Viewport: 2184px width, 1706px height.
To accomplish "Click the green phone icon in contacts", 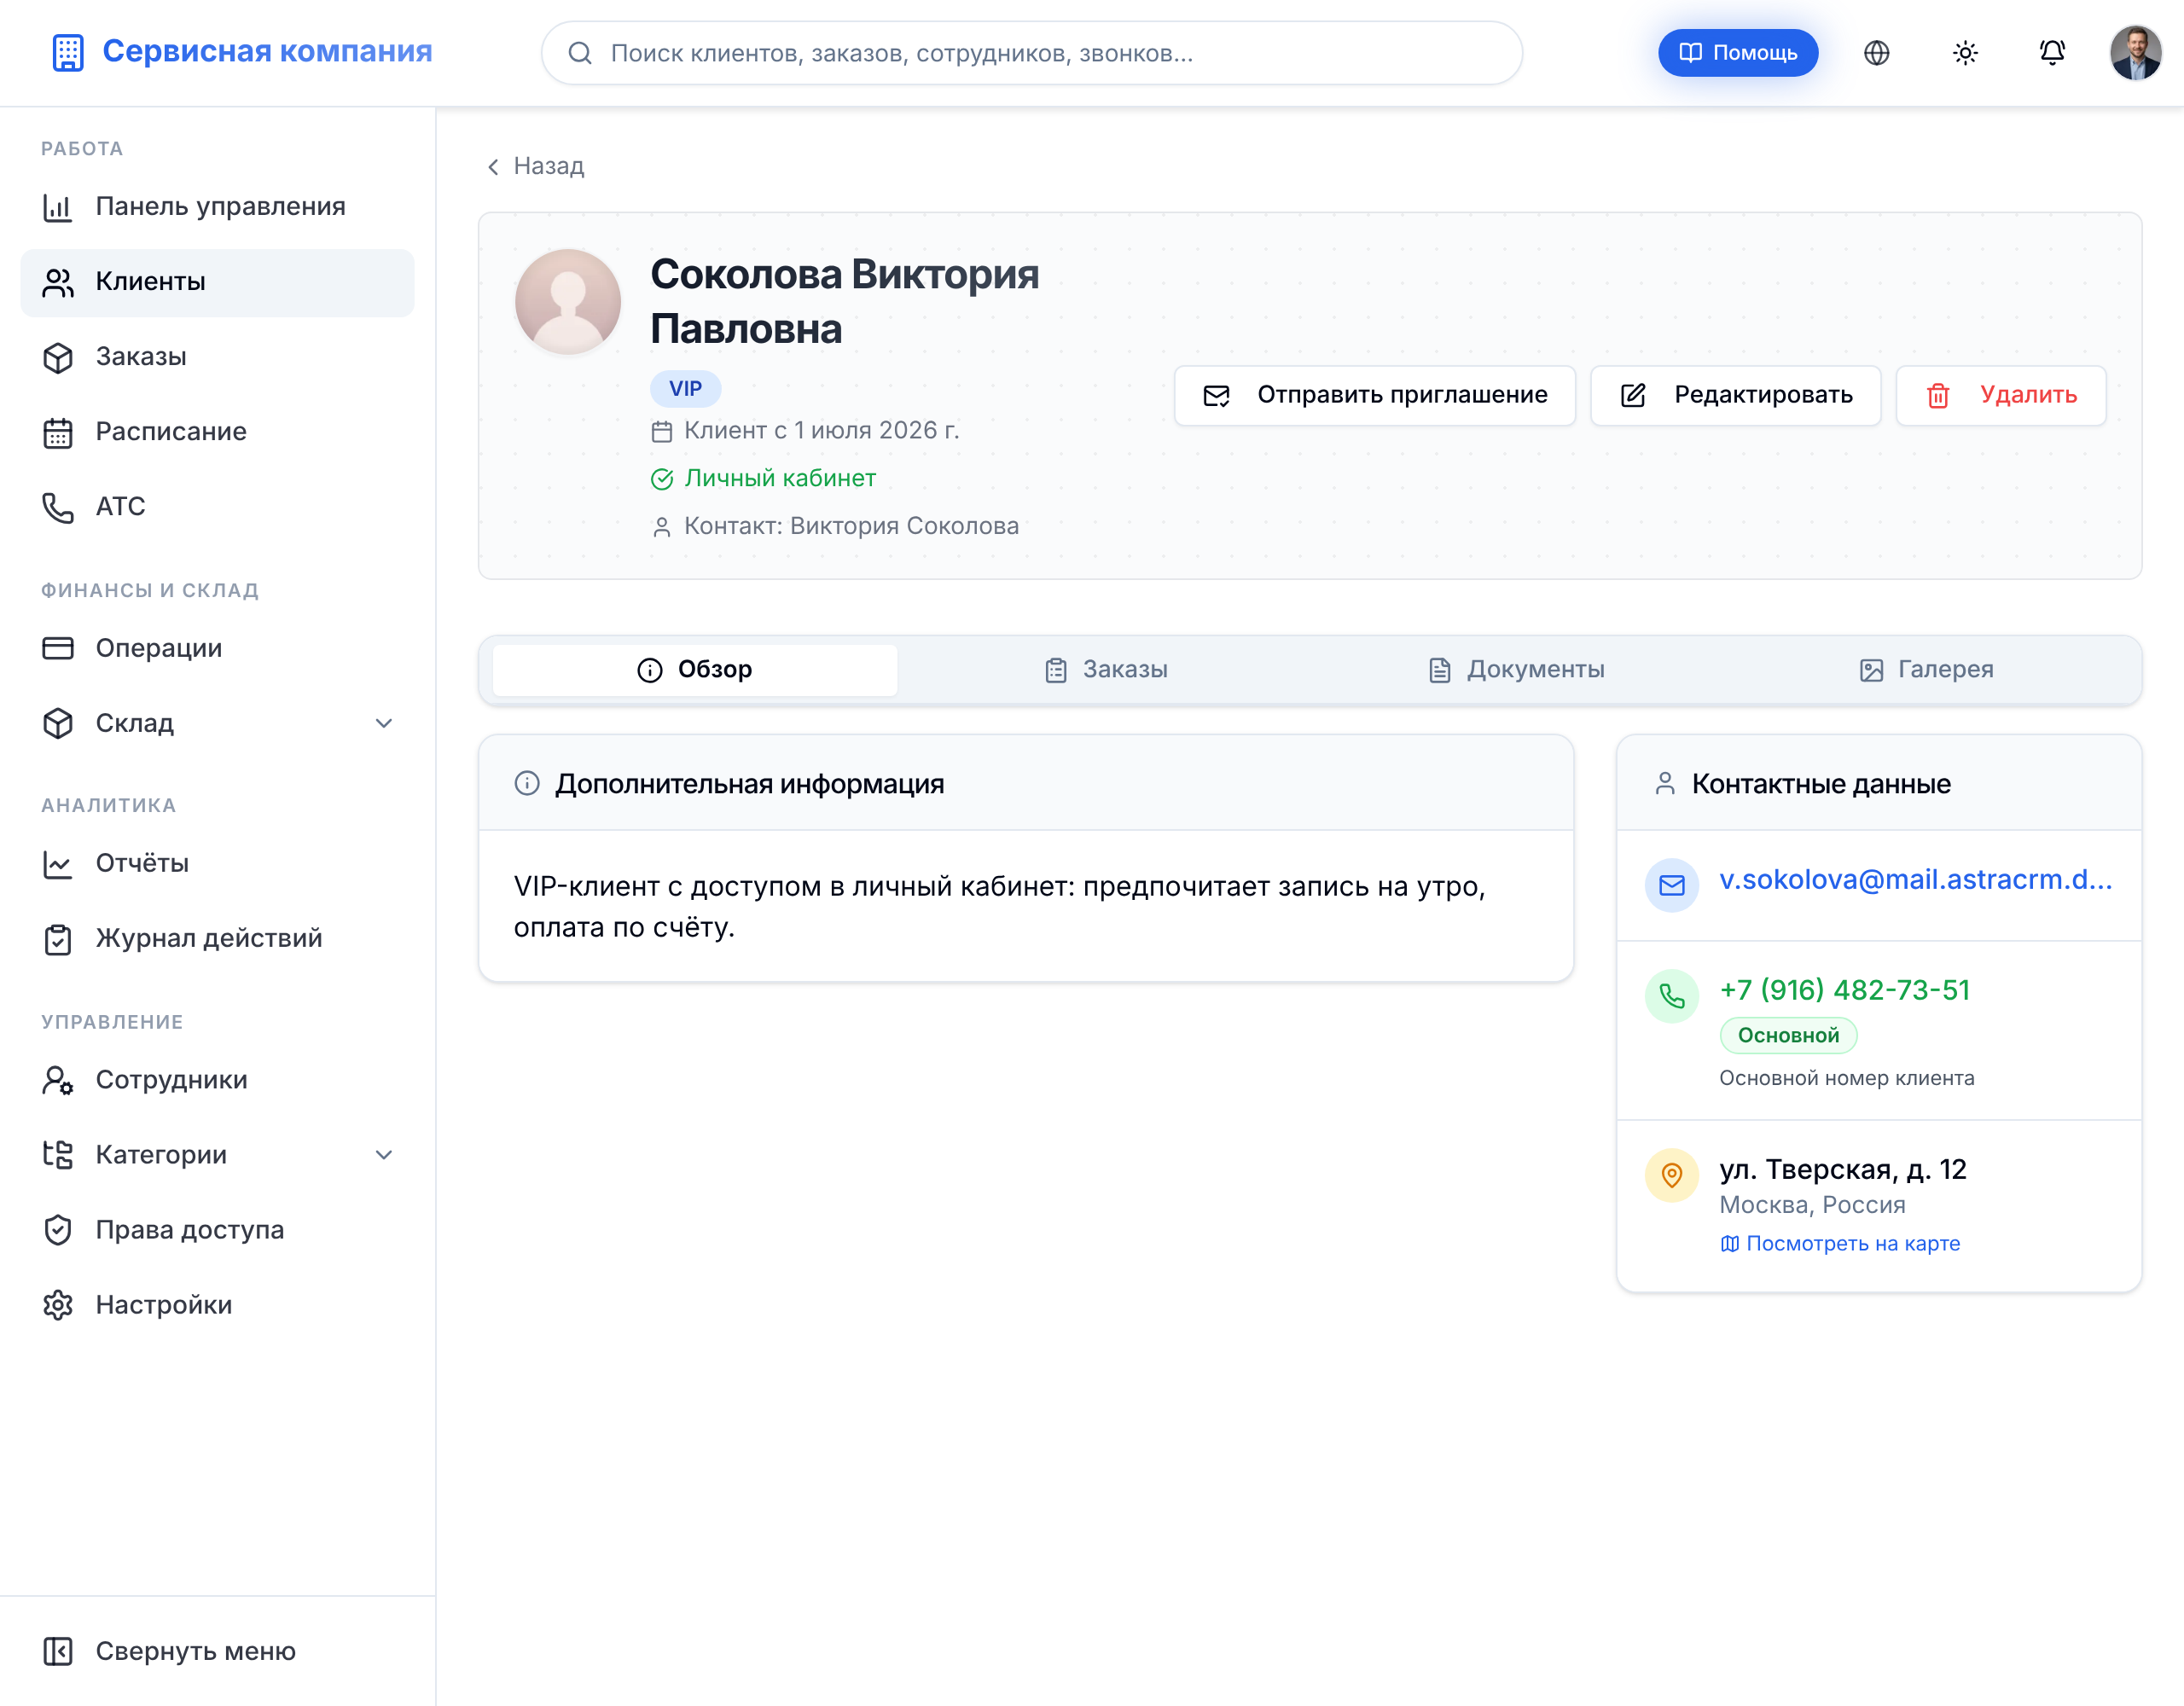I will [x=1671, y=996].
